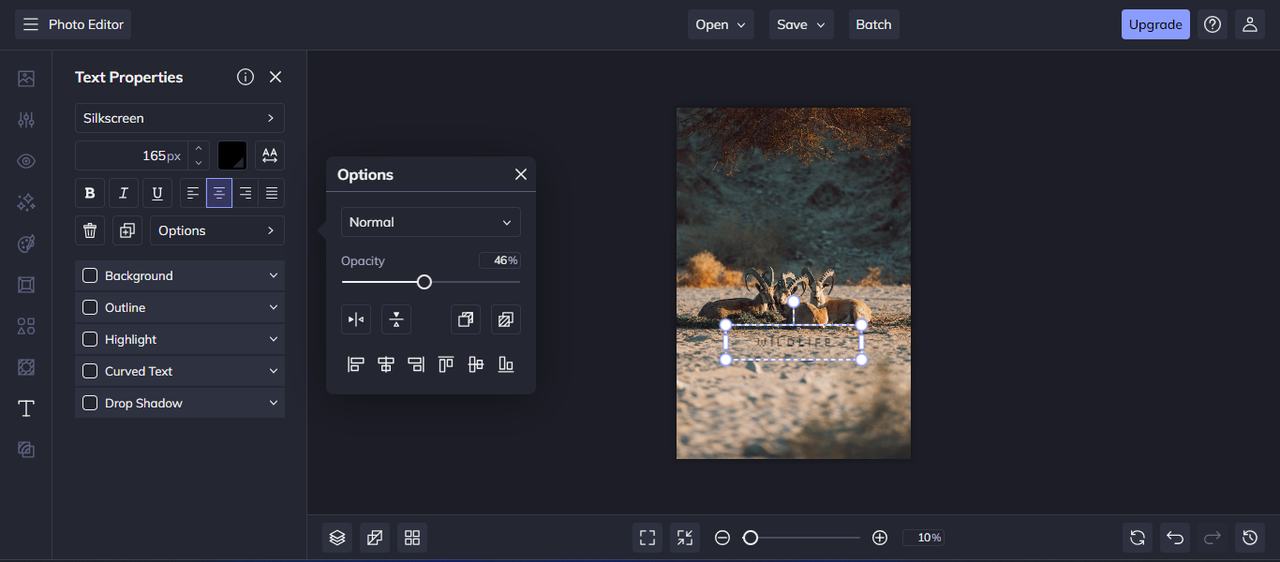Set text alignment to right
The width and height of the screenshot is (1280, 562).
click(x=245, y=193)
